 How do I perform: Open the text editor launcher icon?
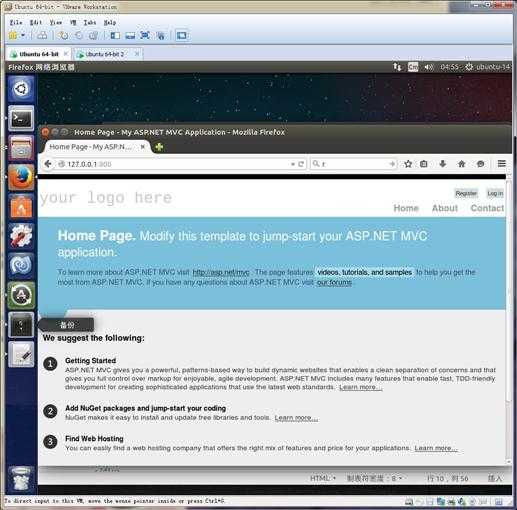[x=21, y=354]
